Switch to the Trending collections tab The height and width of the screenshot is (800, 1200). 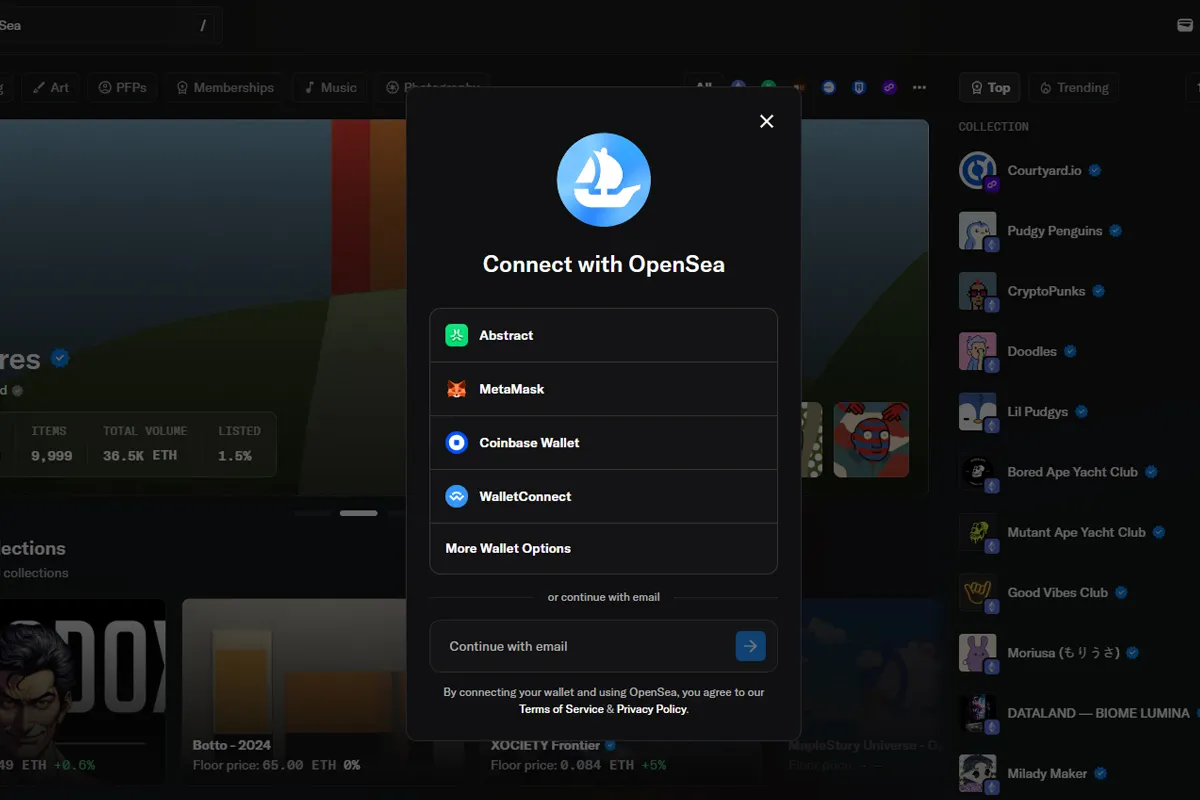(1073, 88)
